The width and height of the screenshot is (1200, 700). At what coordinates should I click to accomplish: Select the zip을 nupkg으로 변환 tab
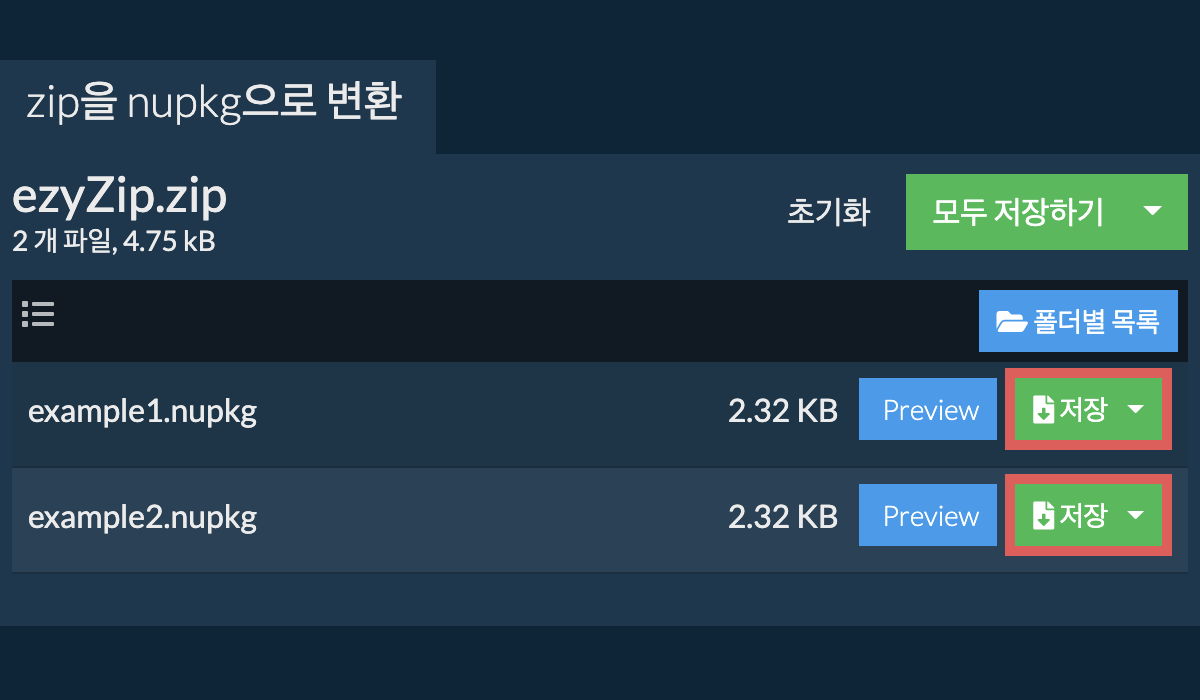[217, 106]
